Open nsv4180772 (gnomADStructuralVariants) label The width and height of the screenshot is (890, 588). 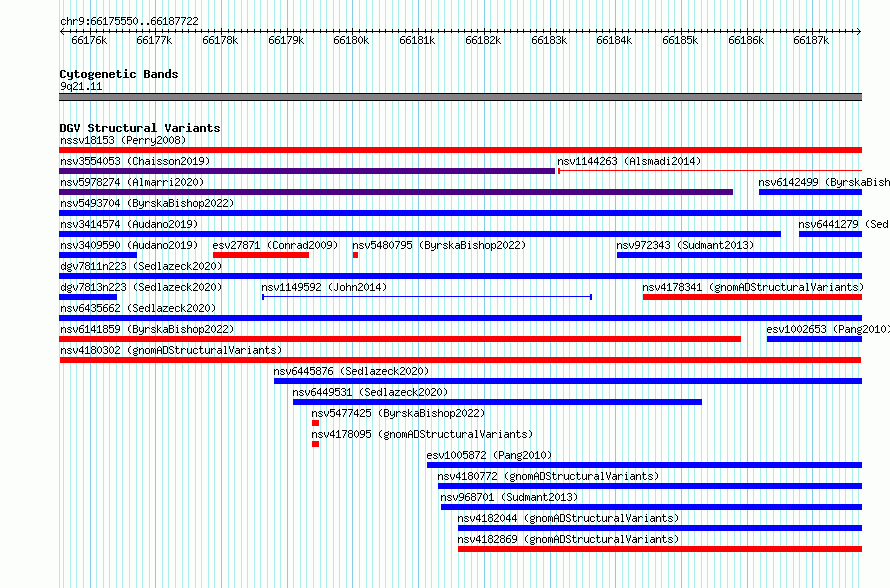tap(548, 476)
